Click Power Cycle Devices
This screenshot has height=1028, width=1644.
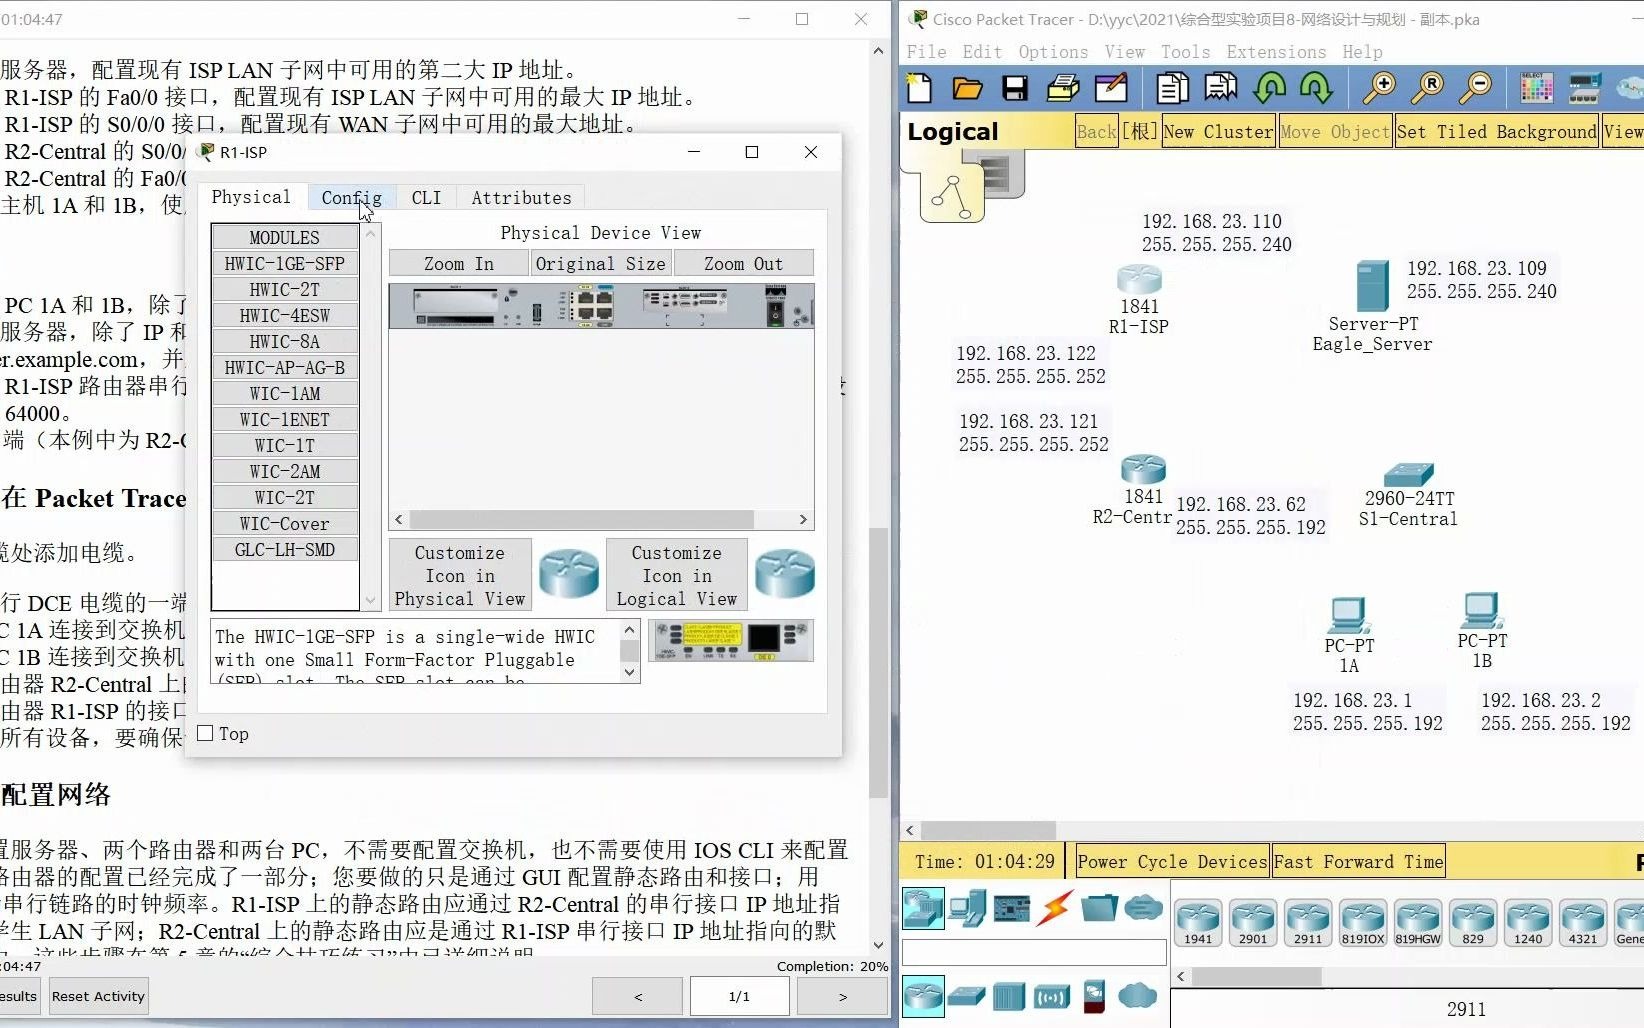(1170, 861)
